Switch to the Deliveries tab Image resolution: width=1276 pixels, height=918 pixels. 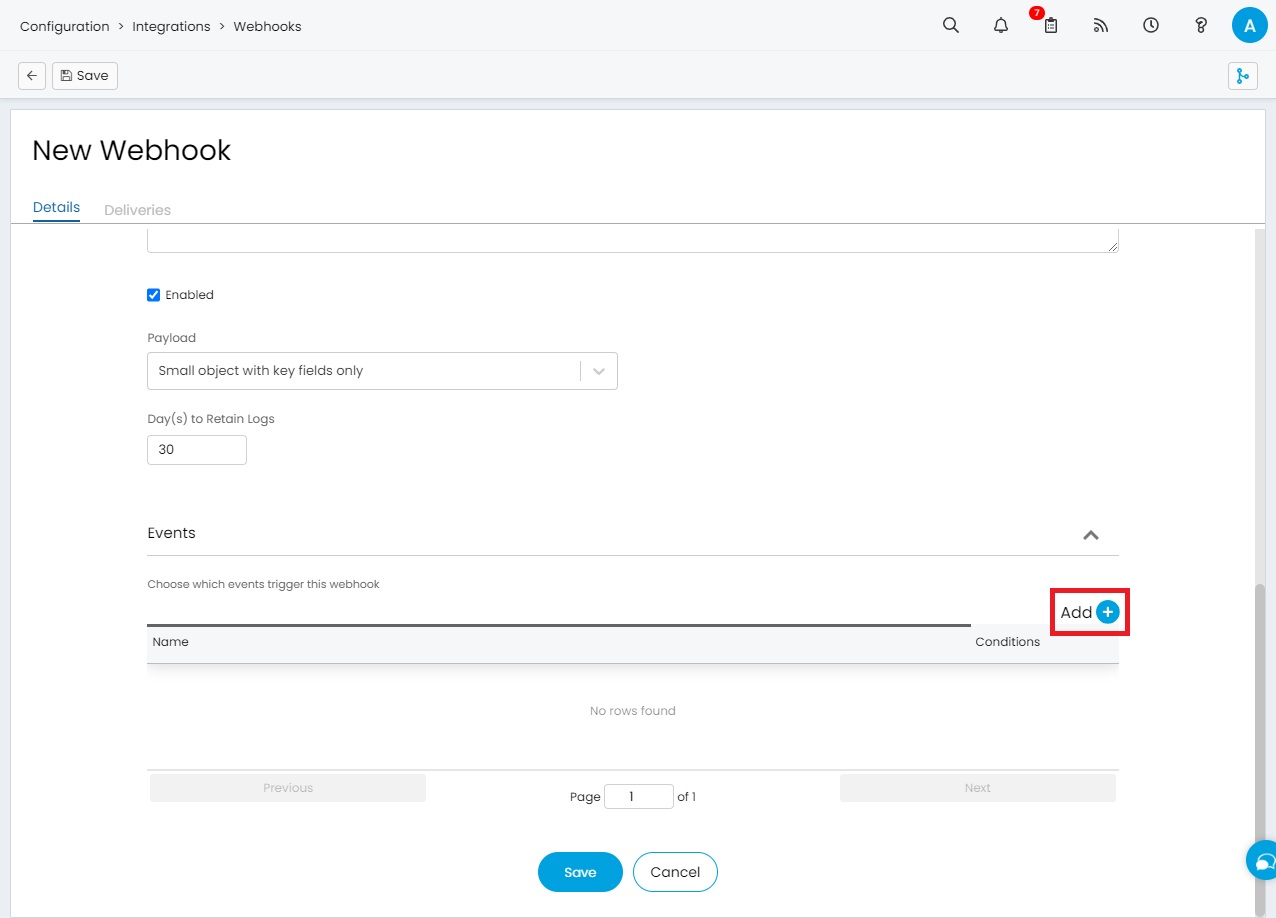pyautogui.click(x=137, y=210)
